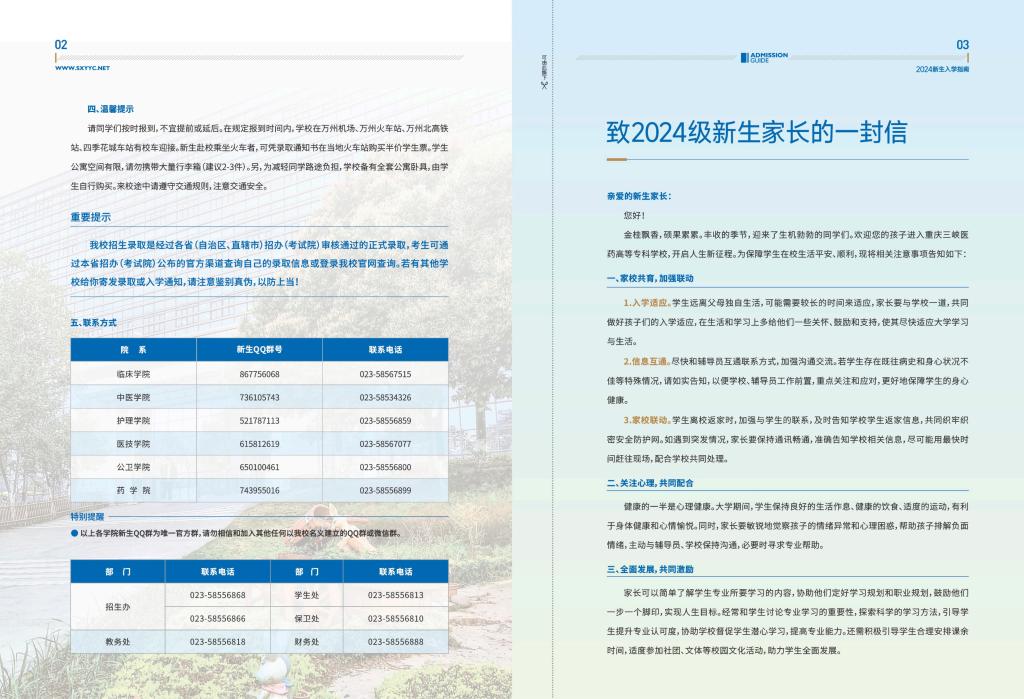
Task: Select the heading '三、全面发展,共同激励'
Action: [650, 570]
